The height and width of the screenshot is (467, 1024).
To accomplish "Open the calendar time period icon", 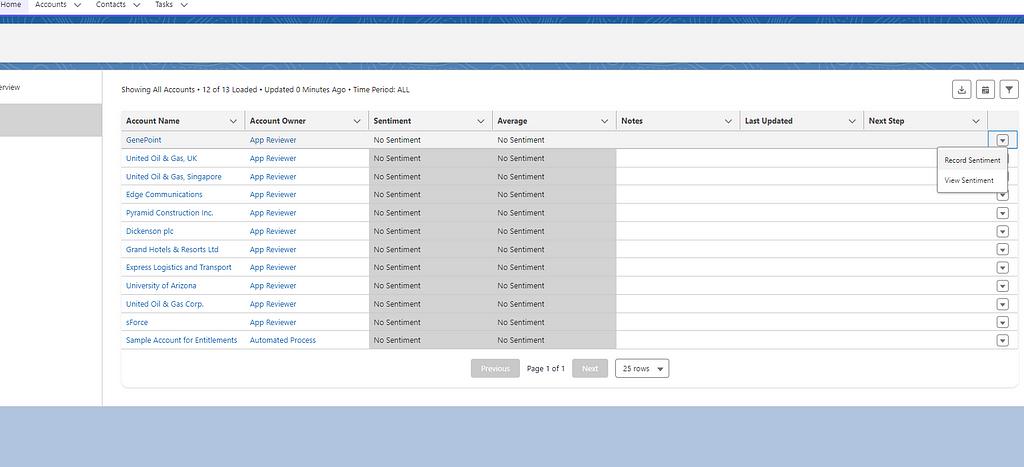I will [x=985, y=90].
